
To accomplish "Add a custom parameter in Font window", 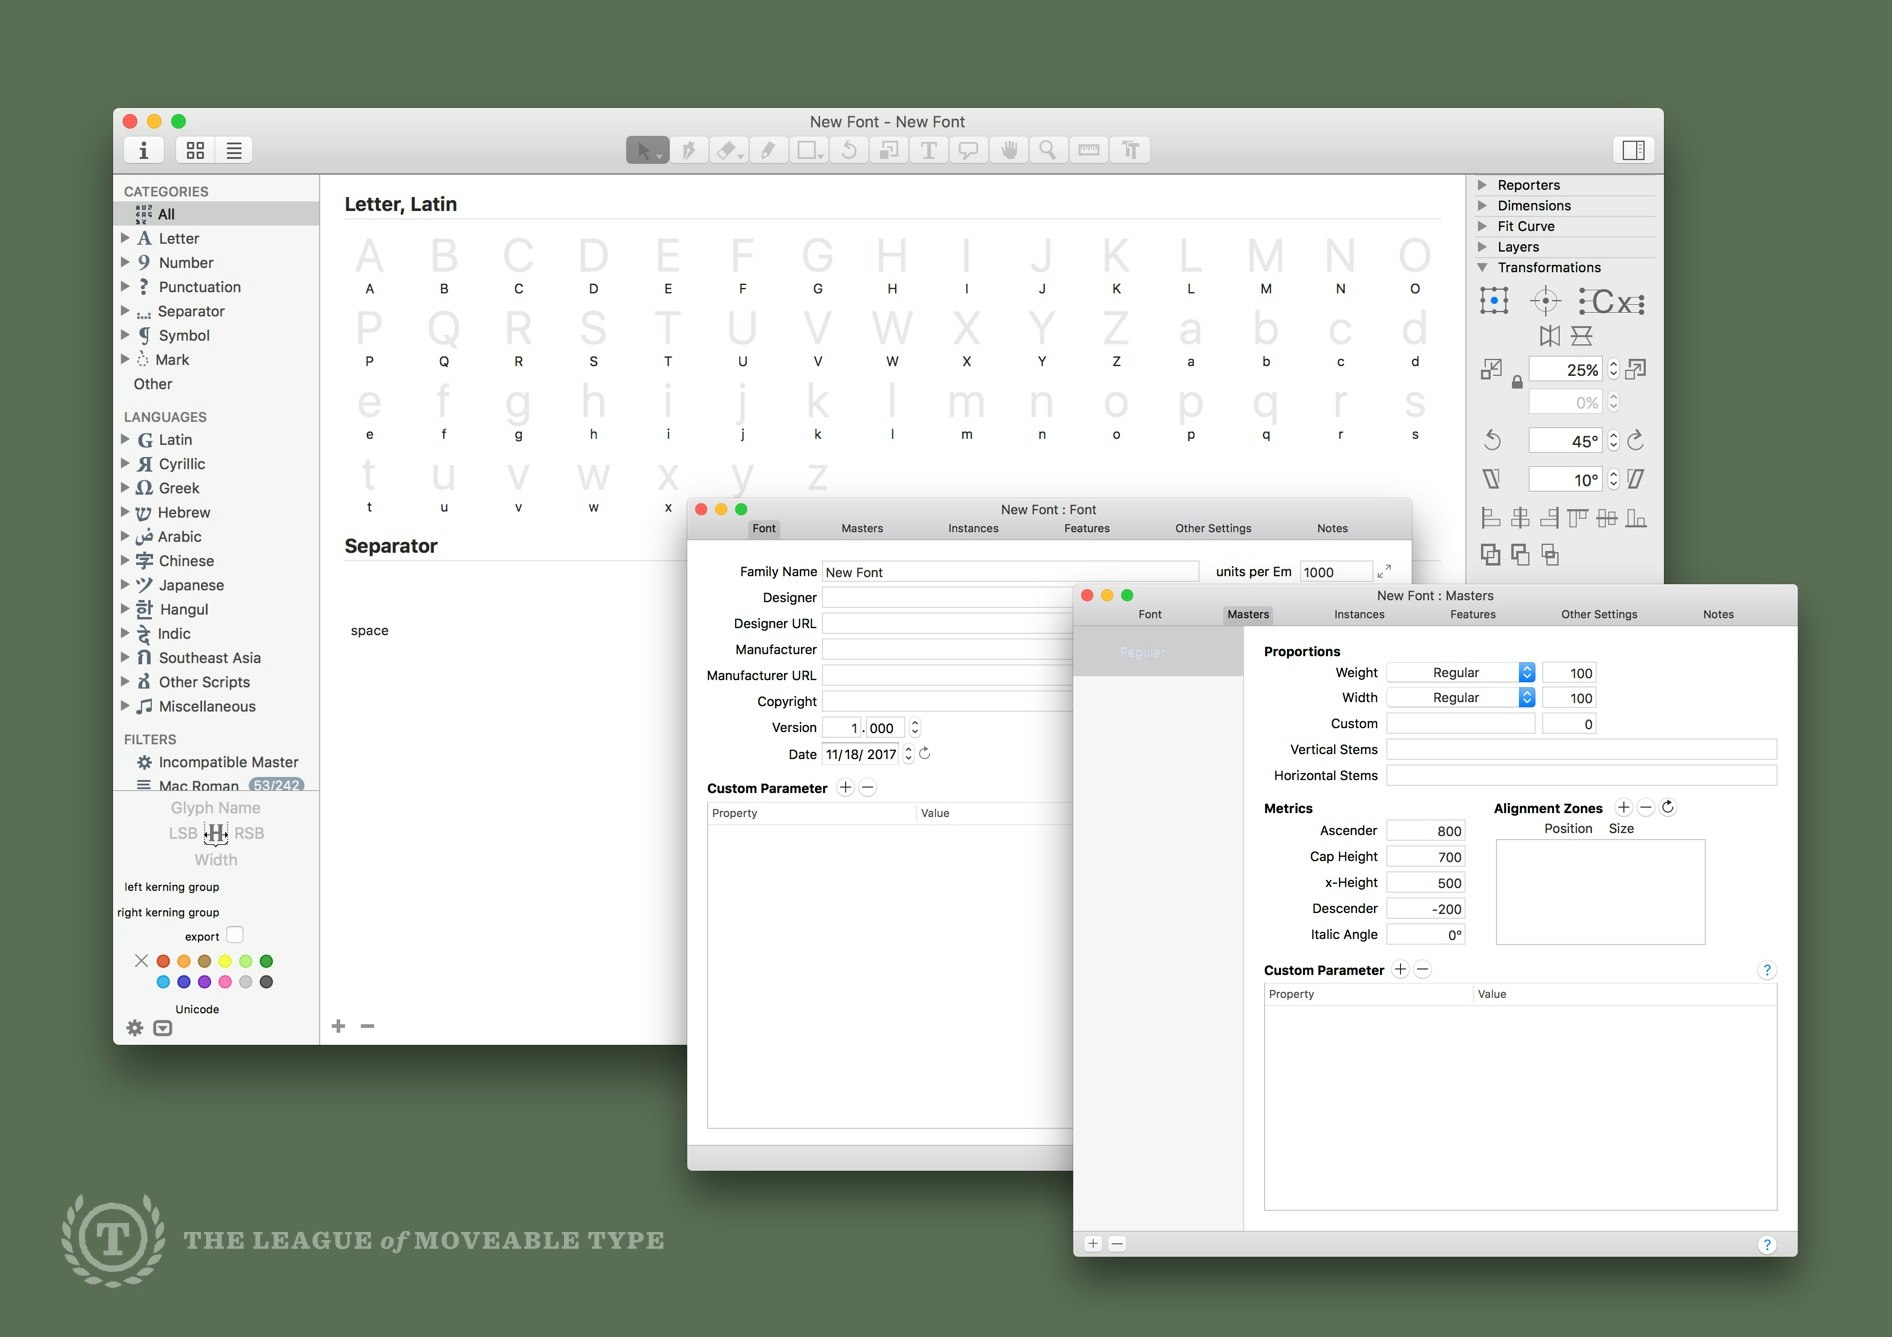I will 845,788.
